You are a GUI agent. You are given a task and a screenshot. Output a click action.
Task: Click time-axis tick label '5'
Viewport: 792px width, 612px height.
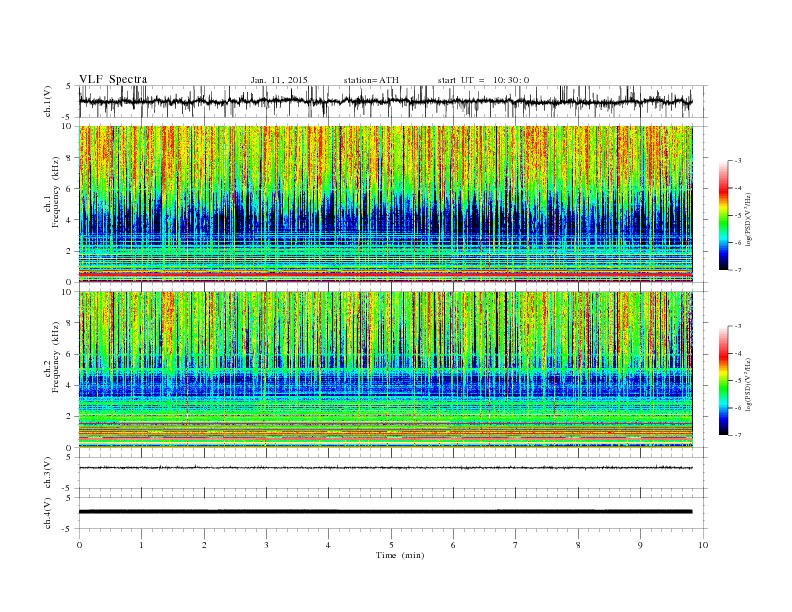tap(391, 545)
